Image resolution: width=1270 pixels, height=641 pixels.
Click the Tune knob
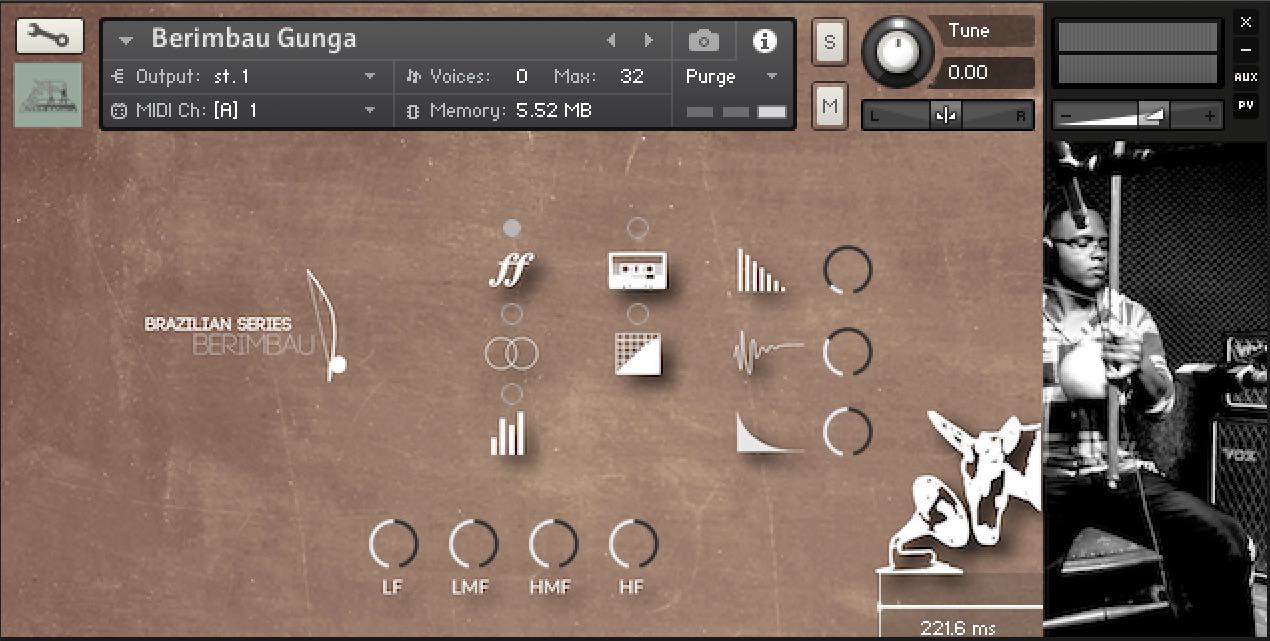click(897, 51)
